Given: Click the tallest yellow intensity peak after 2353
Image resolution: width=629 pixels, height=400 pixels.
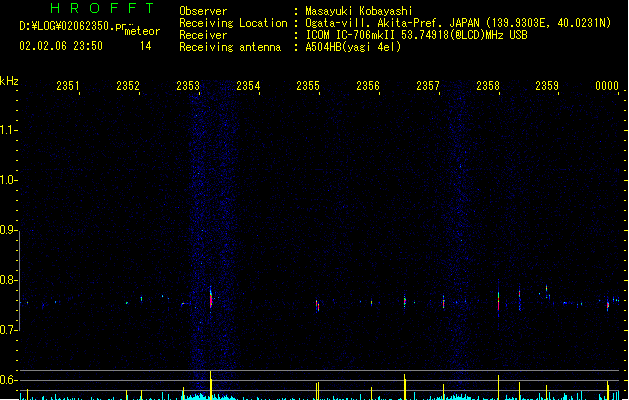Looking at the screenshot, I should coord(211,385).
